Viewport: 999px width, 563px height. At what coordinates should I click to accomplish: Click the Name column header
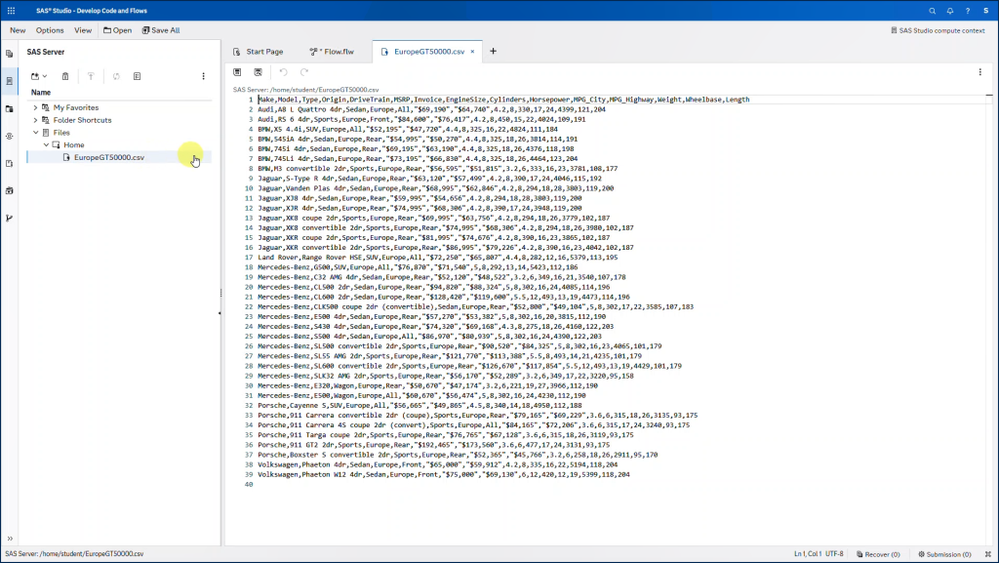click(x=41, y=92)
